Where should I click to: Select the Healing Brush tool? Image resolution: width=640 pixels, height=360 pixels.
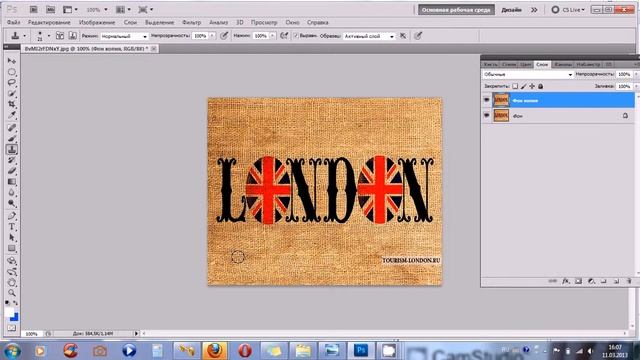(x=11, y=128)
